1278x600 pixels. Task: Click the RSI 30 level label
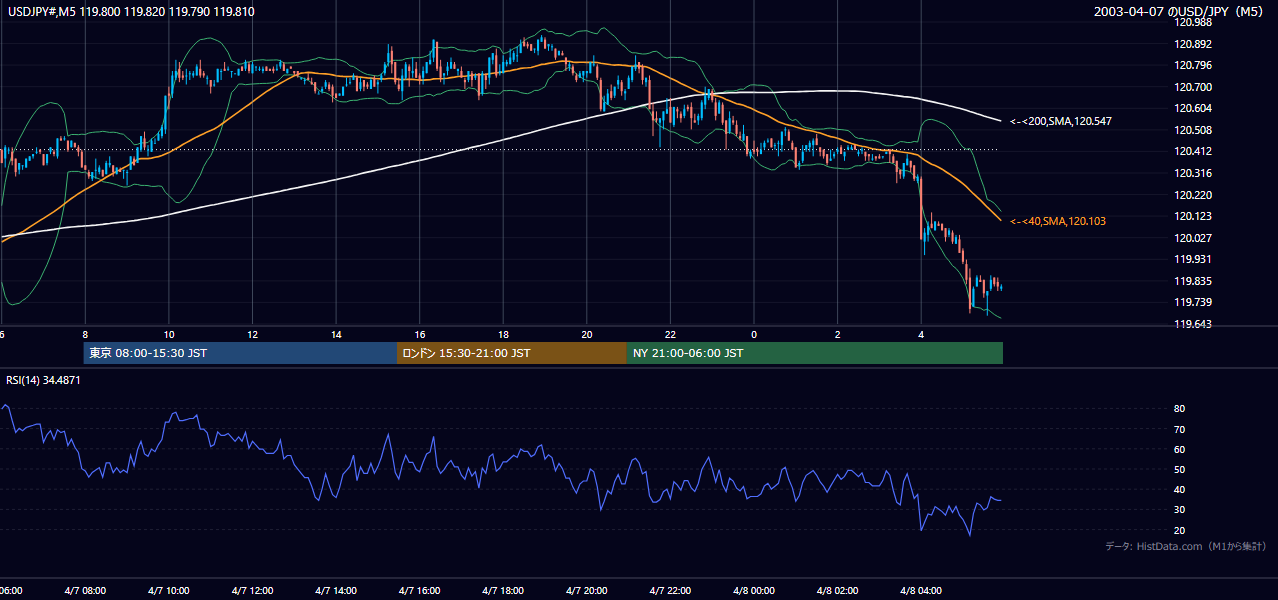point(1179,510)
